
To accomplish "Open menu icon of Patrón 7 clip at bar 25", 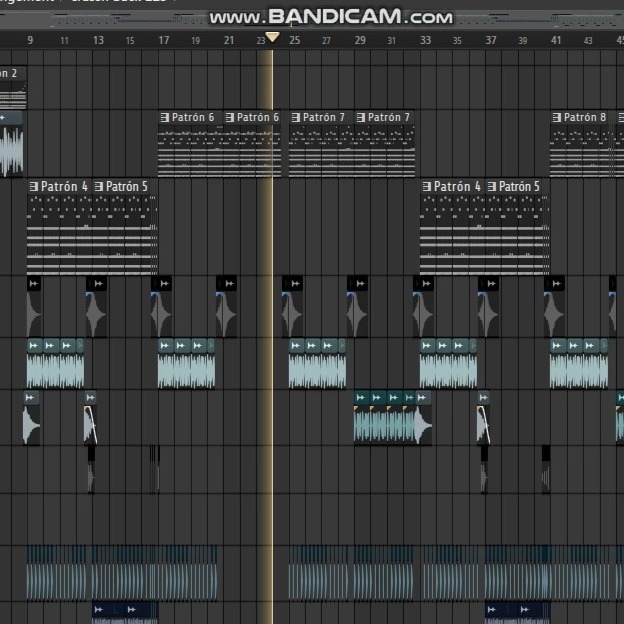I will [296, 117].
